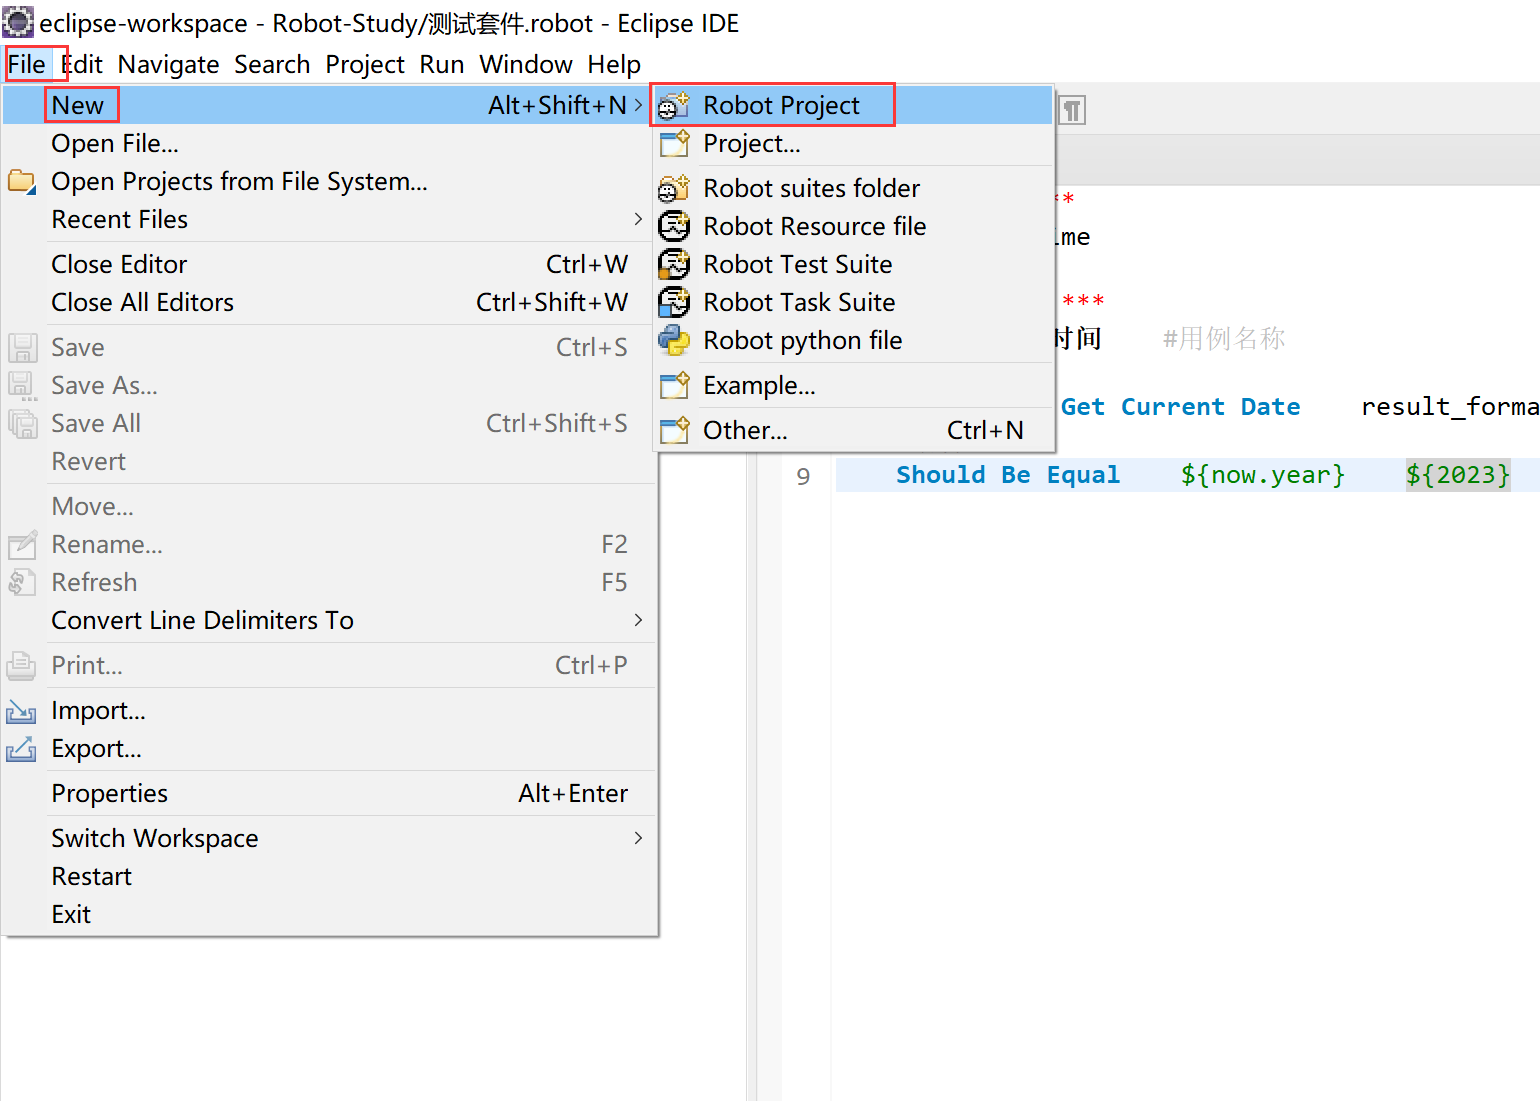Click the '${now.year}' variable in editor
This screenshot has height=1101, width=1540.
point(1263,475)
